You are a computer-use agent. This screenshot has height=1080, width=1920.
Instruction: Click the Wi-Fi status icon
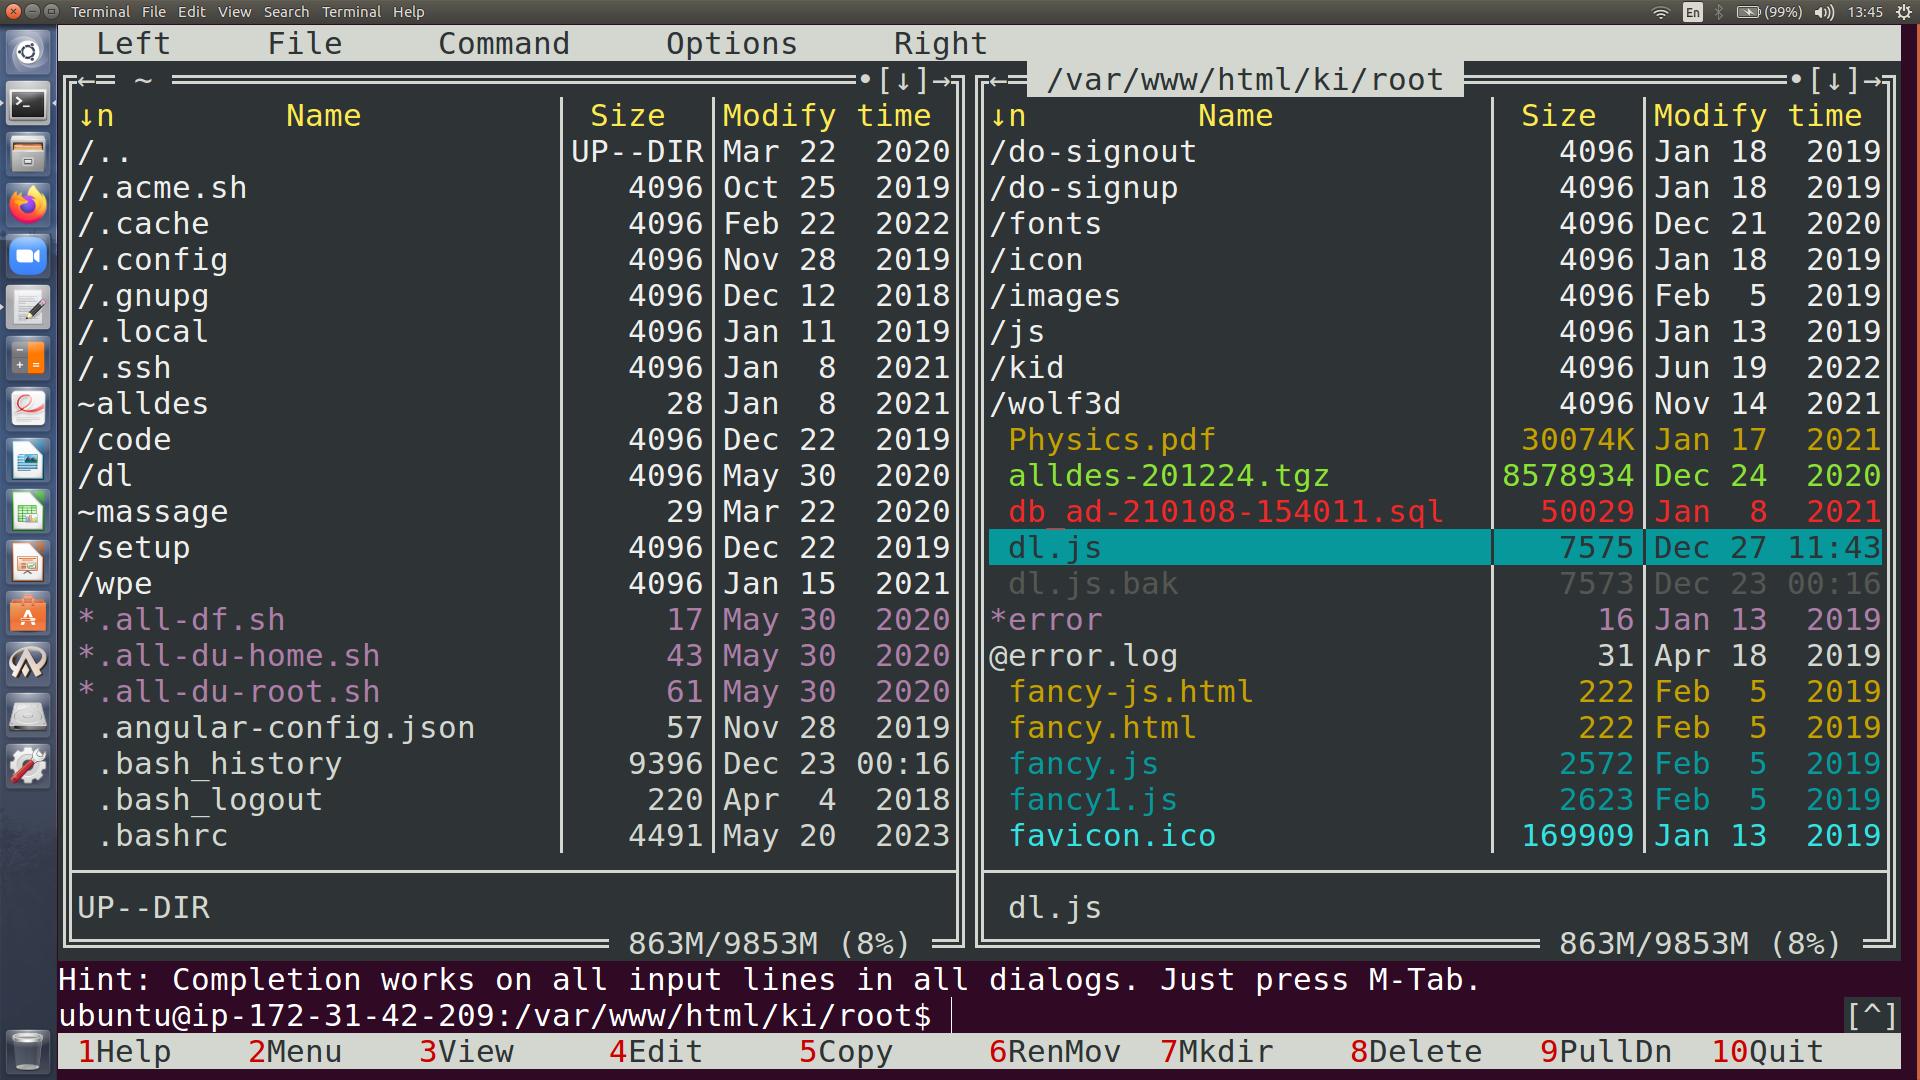click(x=1661, y=12)
